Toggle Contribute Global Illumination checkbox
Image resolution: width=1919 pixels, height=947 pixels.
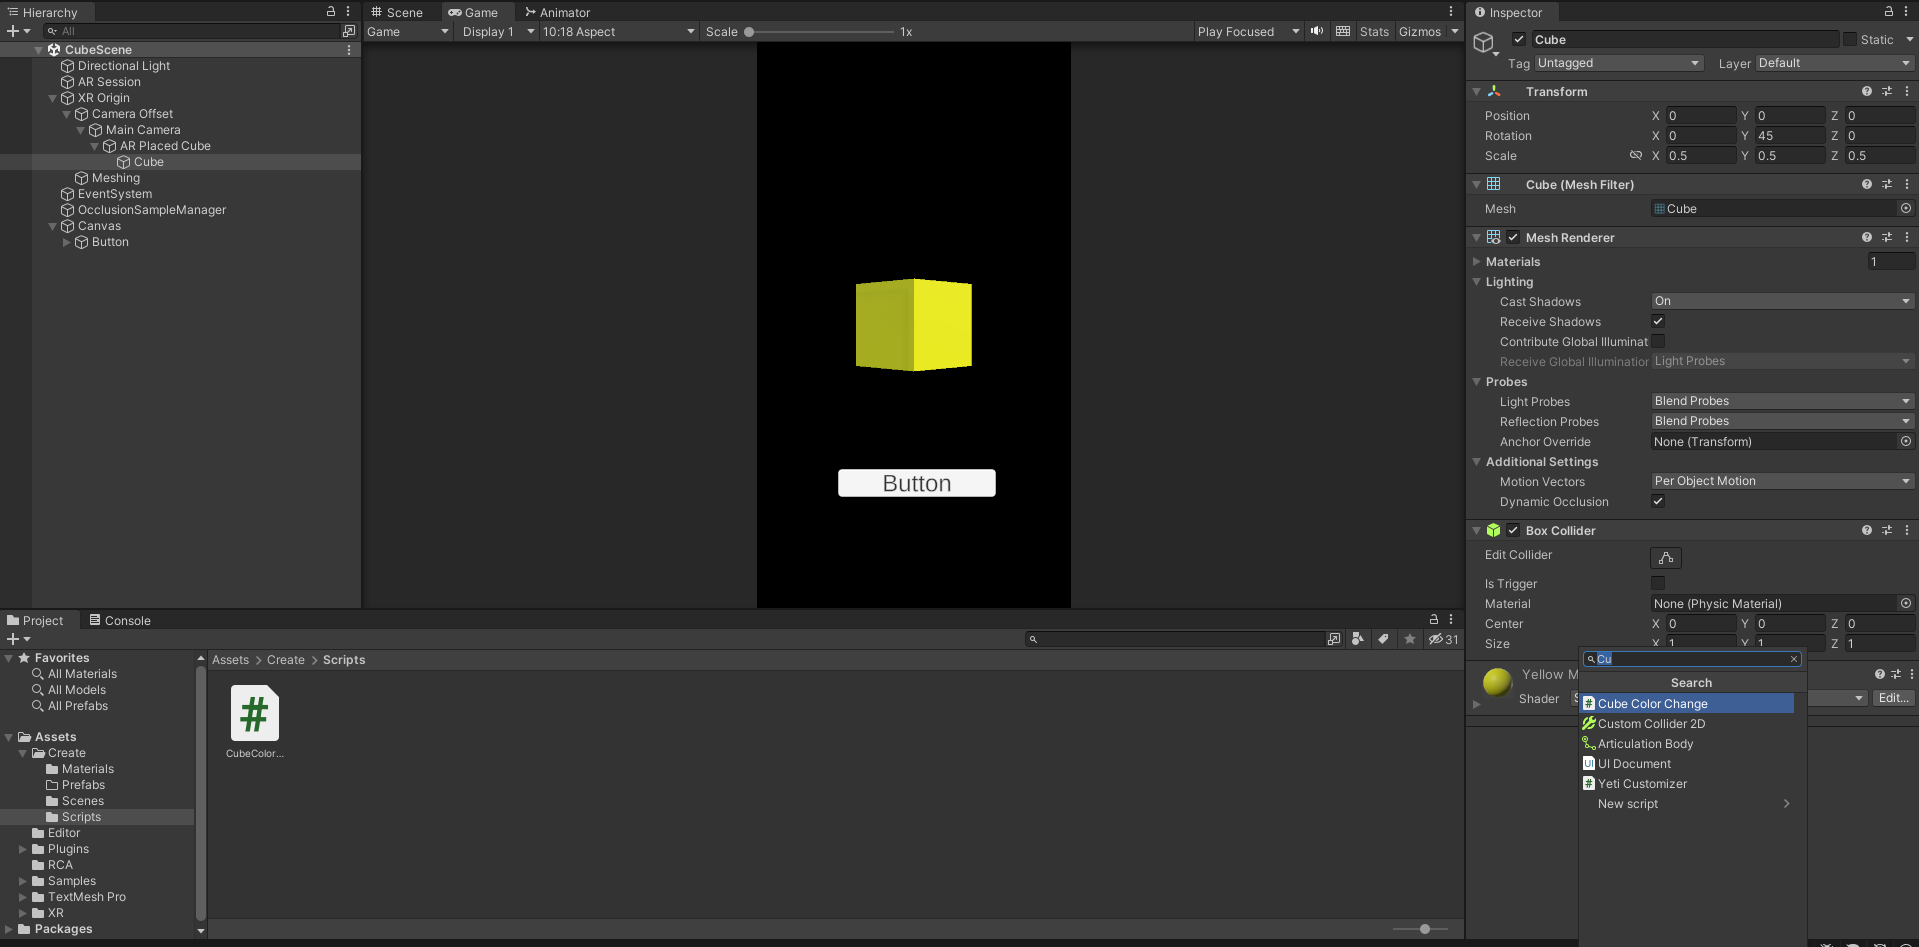pyautogui.click(x=1658, y=341)
